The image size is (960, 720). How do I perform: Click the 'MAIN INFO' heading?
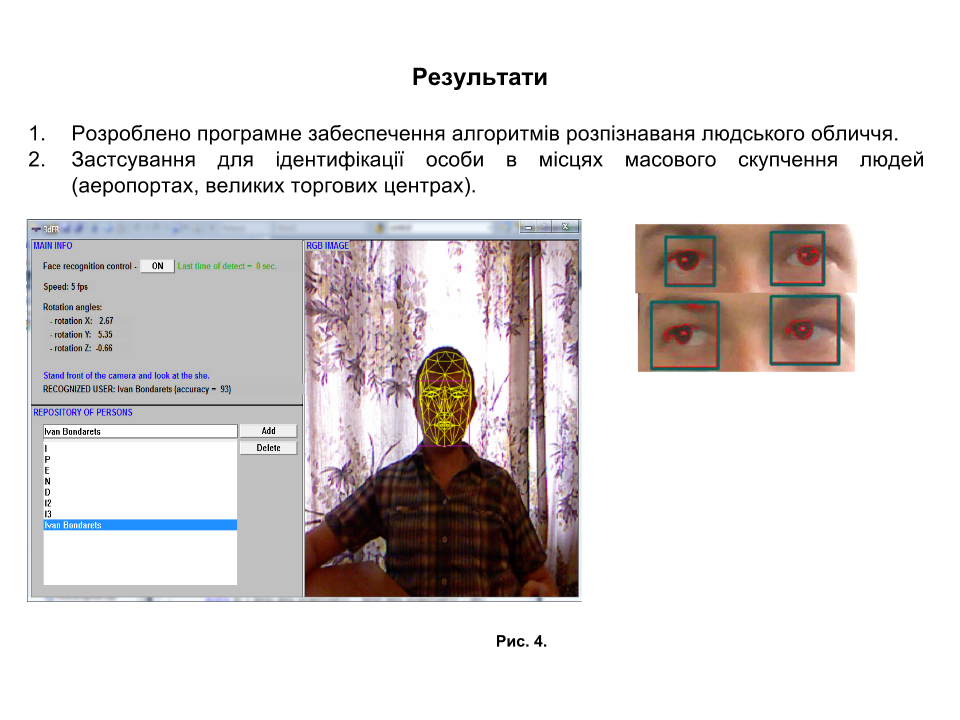point(53,246)
